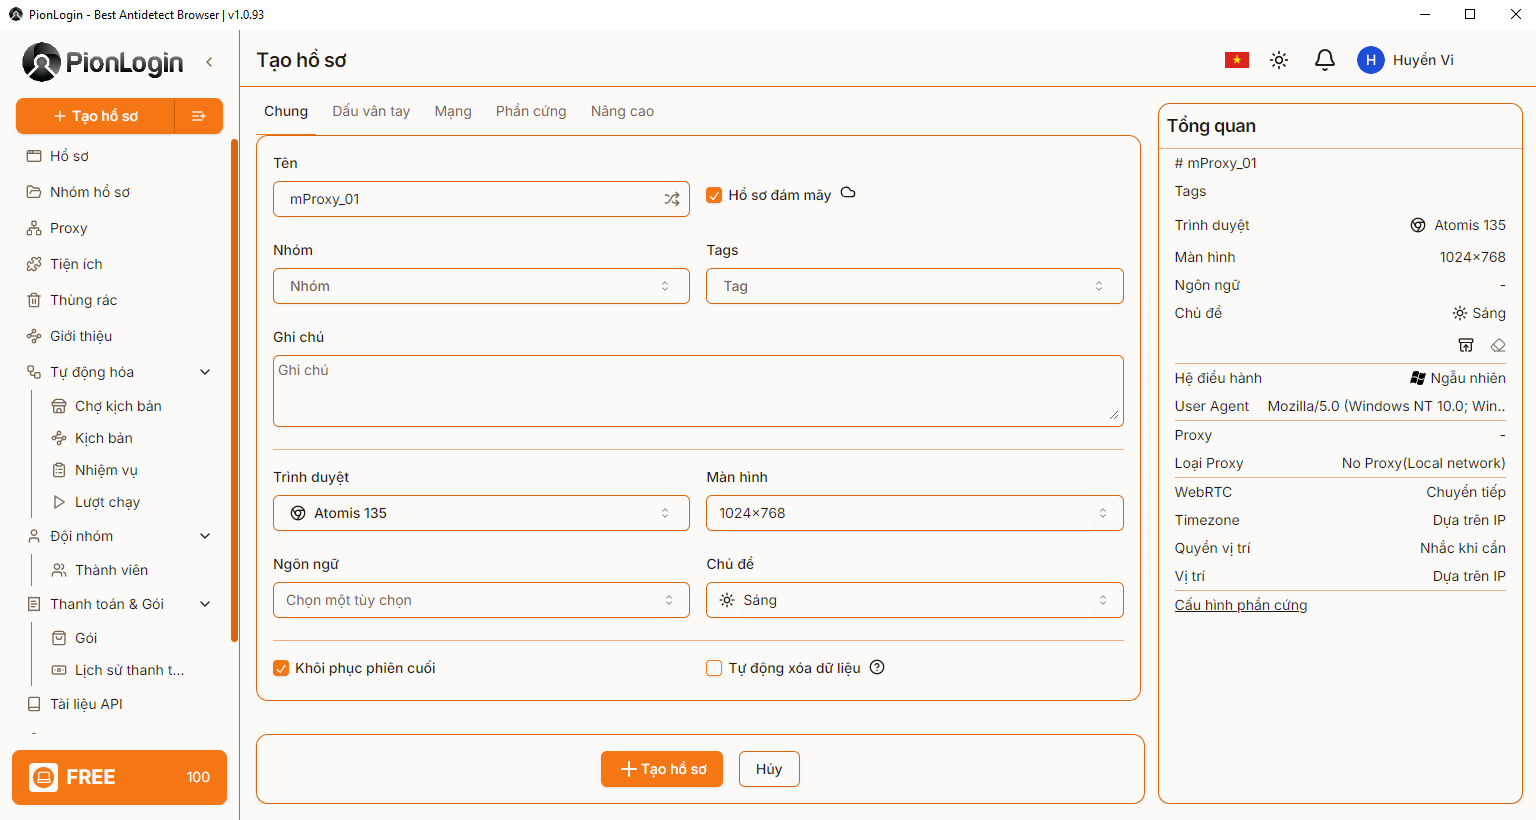Open the Tag dropdown

[915, 286]
